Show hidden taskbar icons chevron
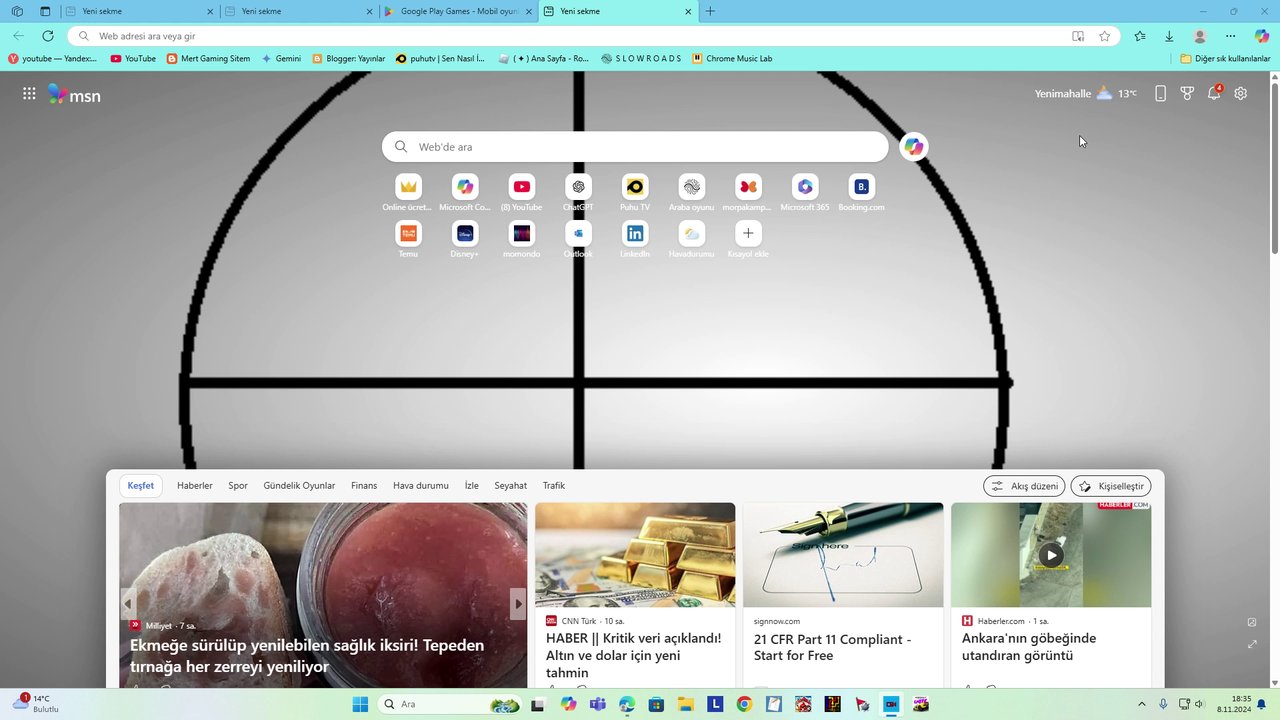1280x720 pixels. pos(1142,704)
